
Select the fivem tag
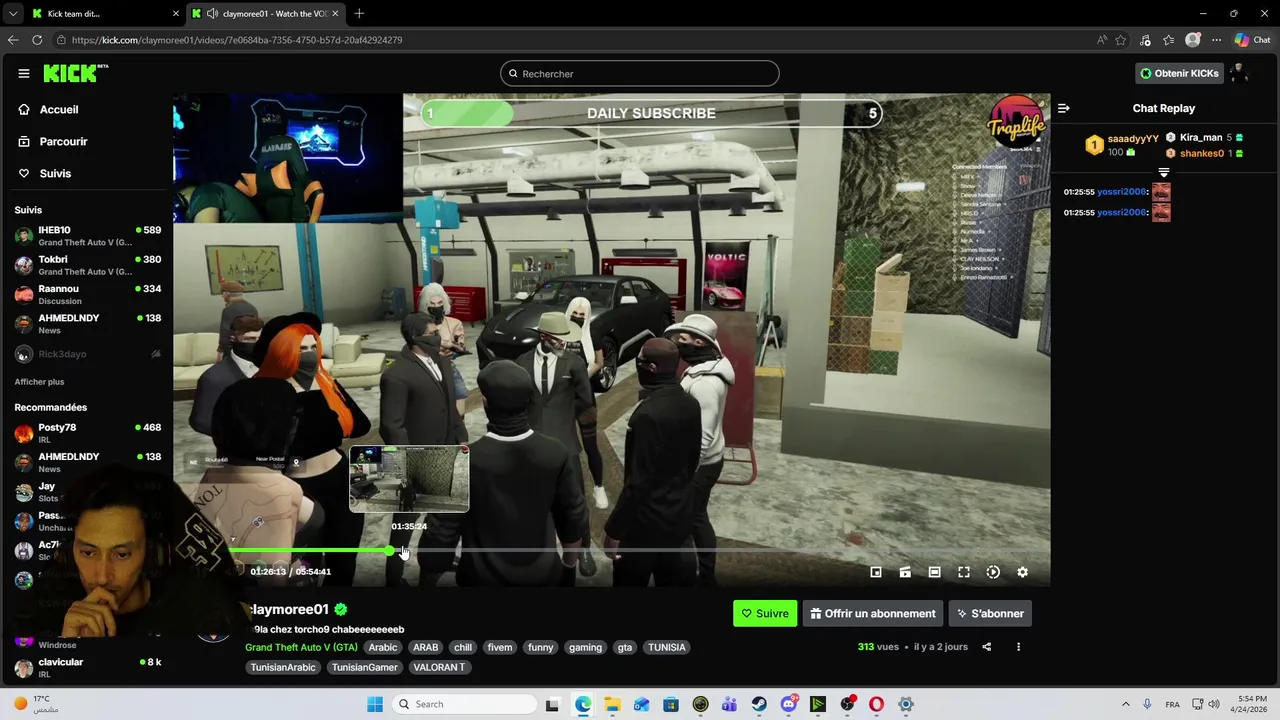500,647
